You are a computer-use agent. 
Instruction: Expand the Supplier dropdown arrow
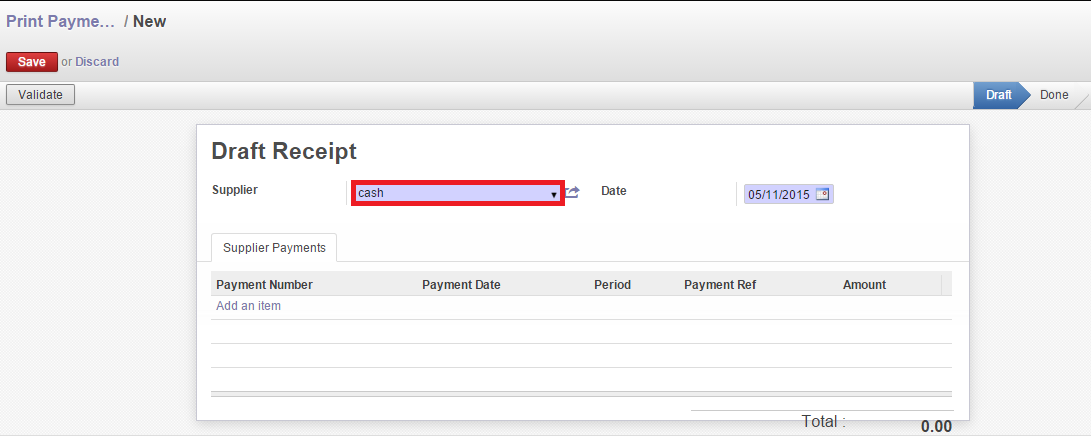554,194
